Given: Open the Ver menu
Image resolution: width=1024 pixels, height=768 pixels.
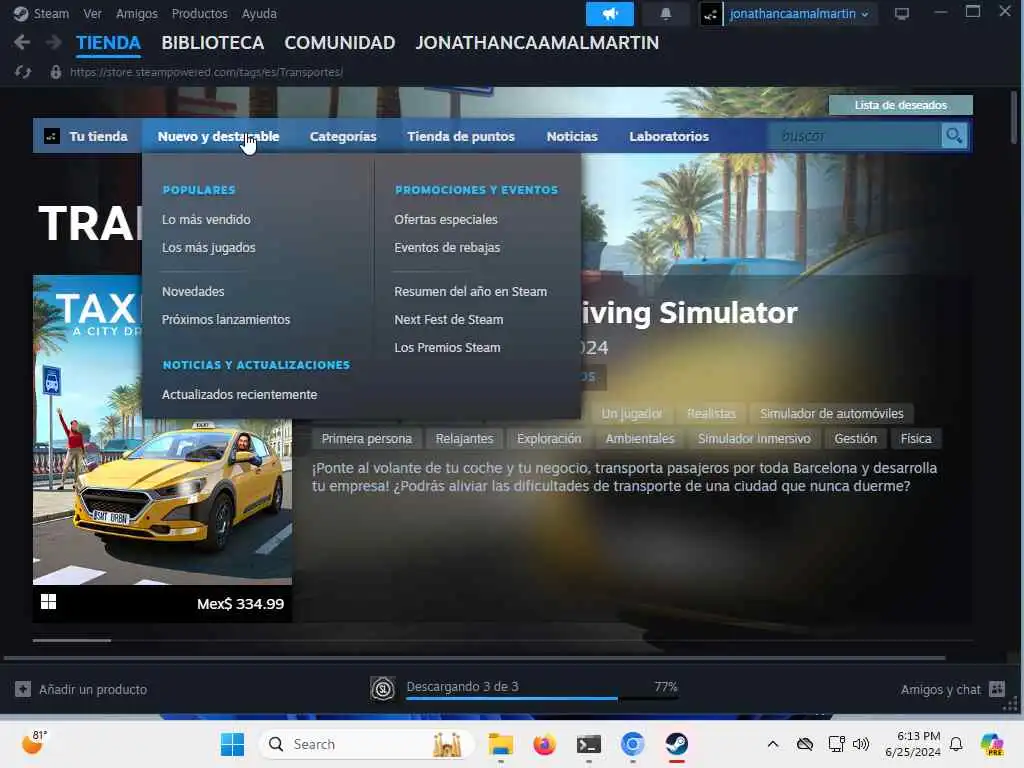Looking at the screenshot, I should coord(92,14).
